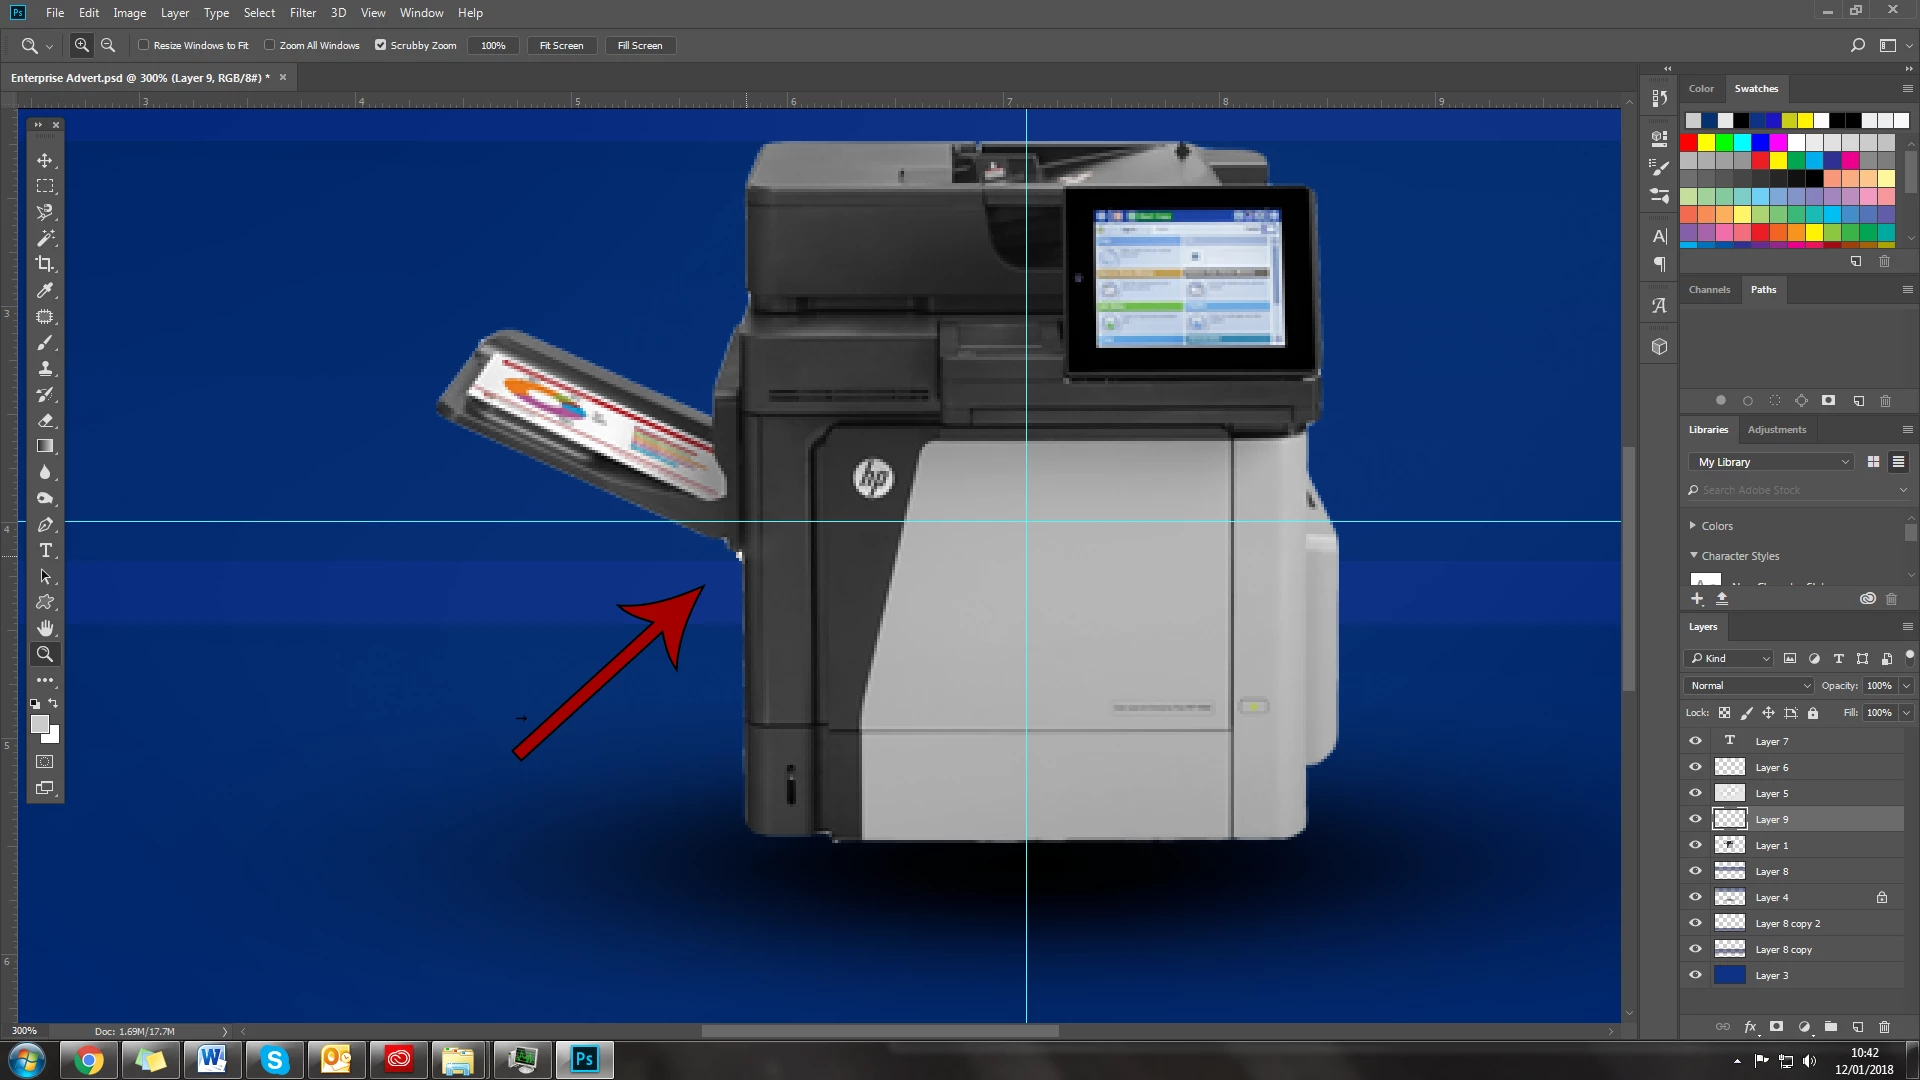Switch to the Channels tab
This screenshot has height=1080, width=1920.
(1709, 289)
